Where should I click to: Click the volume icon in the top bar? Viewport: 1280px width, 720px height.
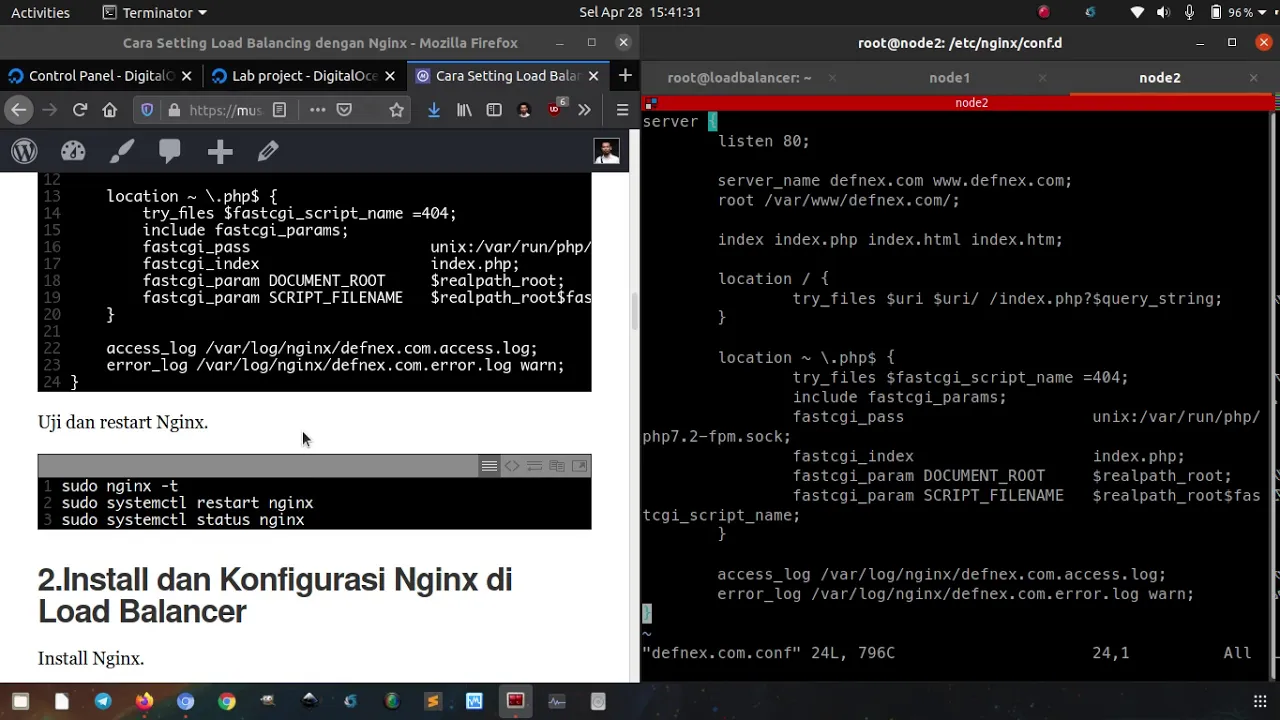point(1163,12)
